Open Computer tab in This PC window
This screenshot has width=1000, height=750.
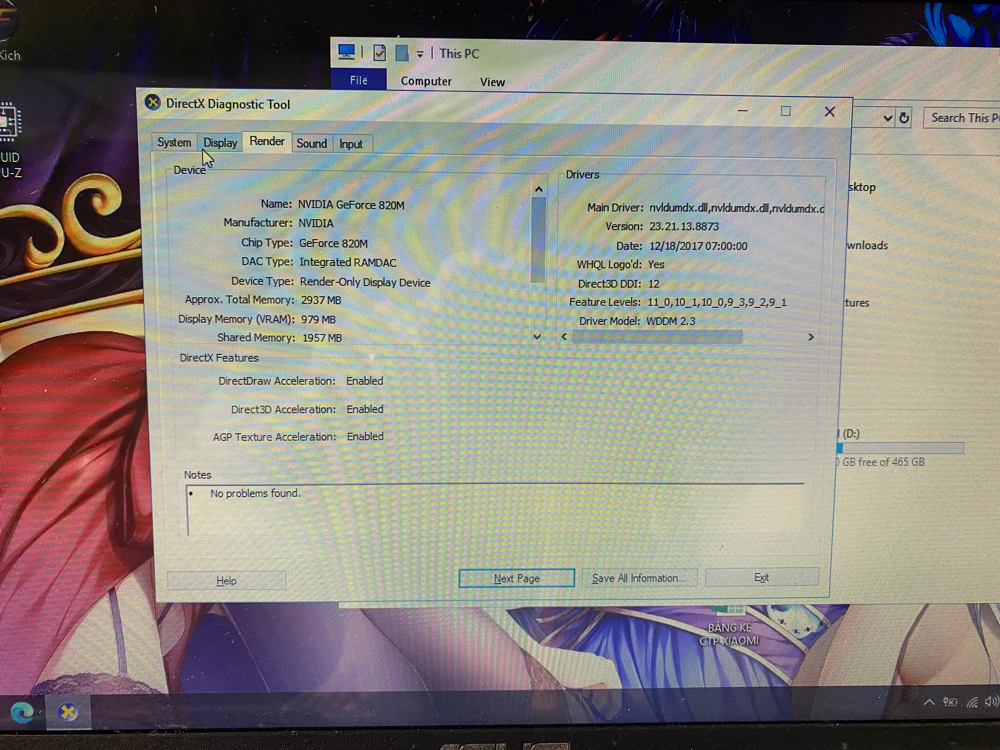coord(426,81)
